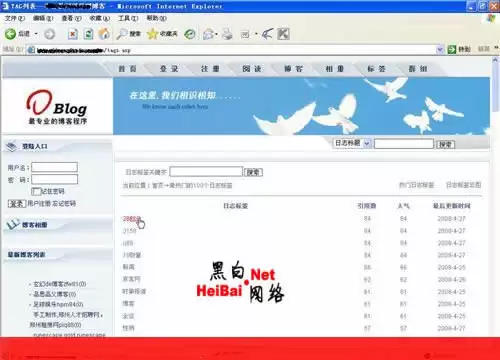Click the Messenger toolbar icon
Screen dimensions: 500x360
click(x=267, y=34)
